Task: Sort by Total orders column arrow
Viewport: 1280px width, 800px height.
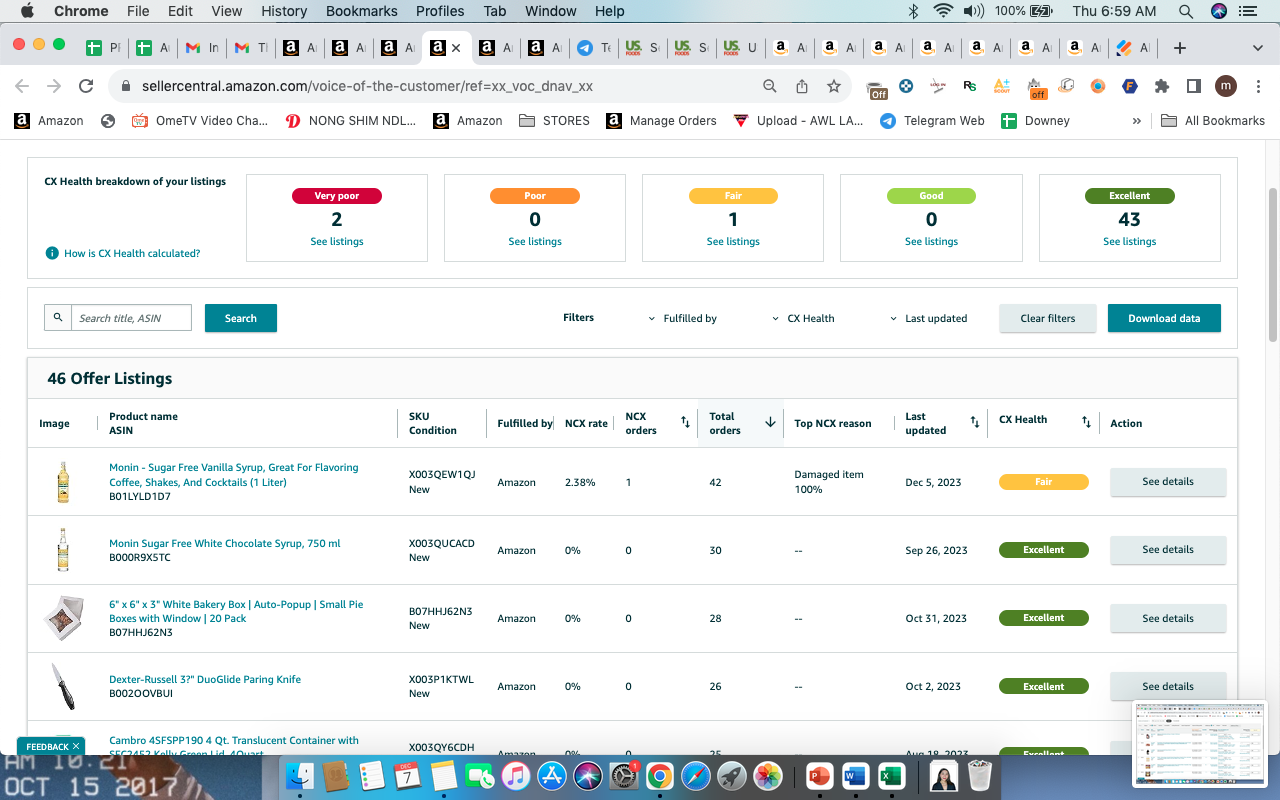Action: coord(770,422)
